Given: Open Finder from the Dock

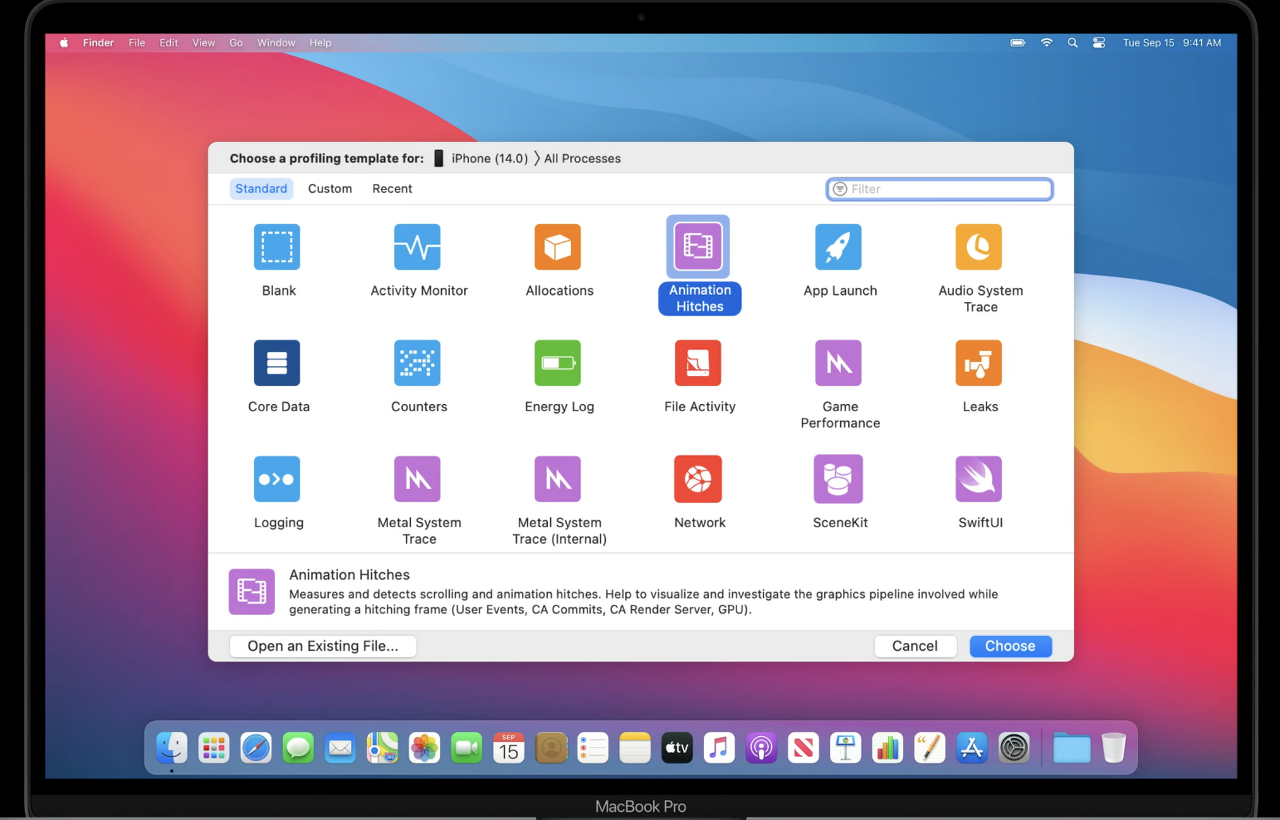Looking at the screenshot, I should point(172,747).
